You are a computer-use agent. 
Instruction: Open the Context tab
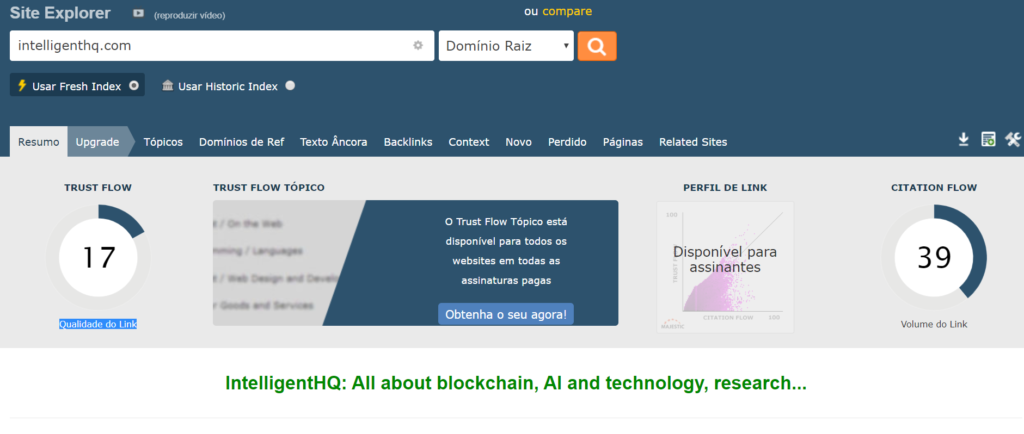point(469,142)
